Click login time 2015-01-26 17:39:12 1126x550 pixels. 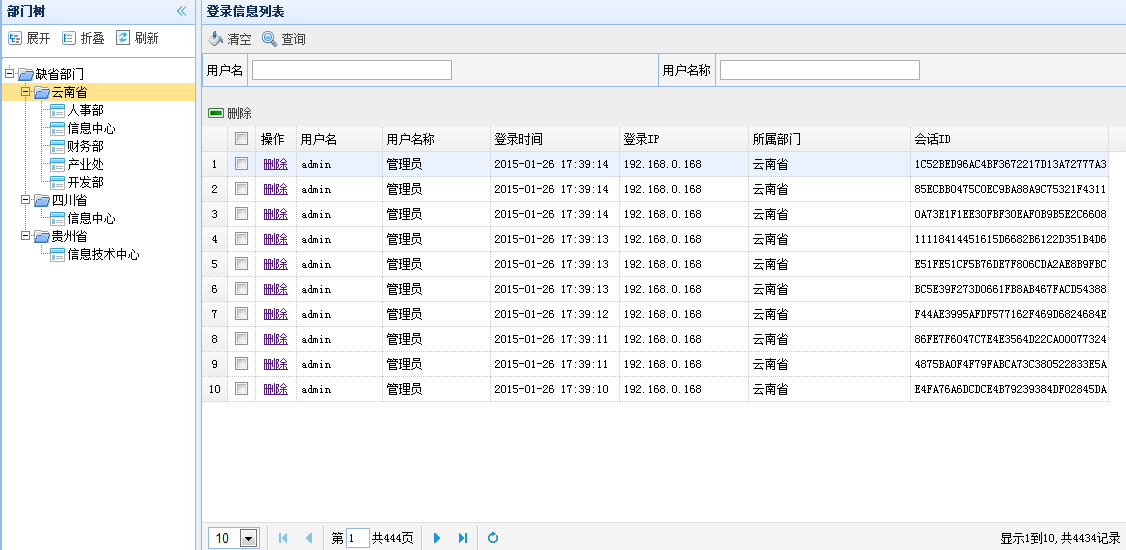552,314
